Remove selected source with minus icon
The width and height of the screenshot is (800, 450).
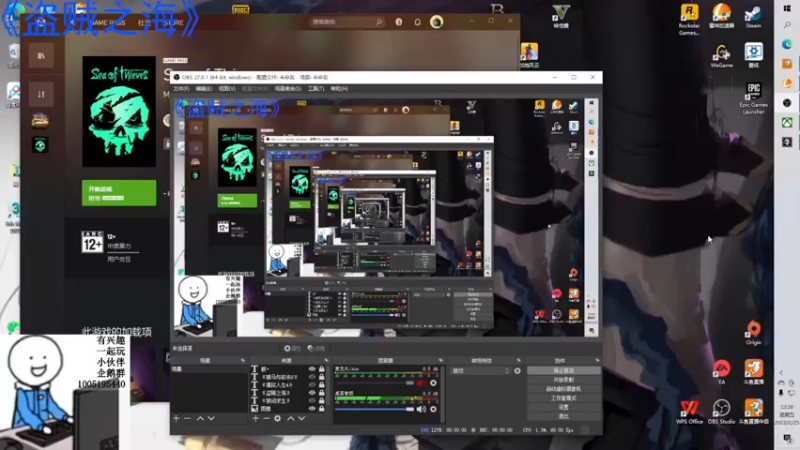pyautogui.click(x=266, y=418)
